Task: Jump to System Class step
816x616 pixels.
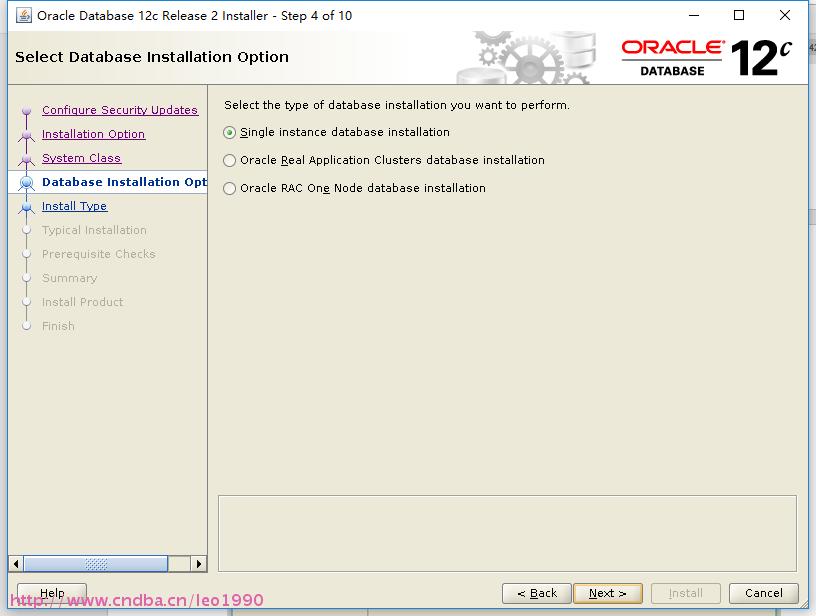Action: [81, 158]
